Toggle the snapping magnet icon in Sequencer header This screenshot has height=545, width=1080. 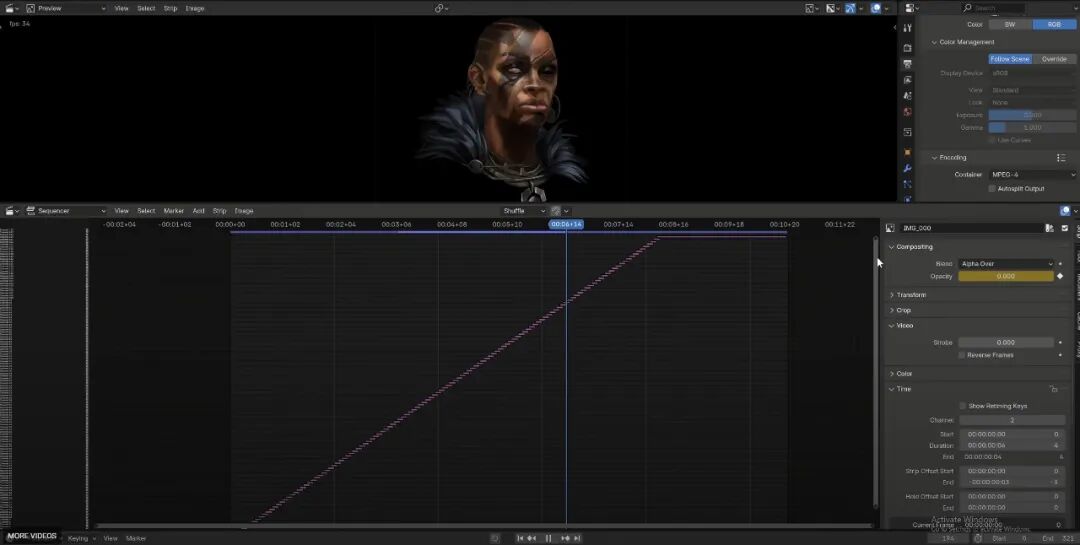[x=556, y=211]
